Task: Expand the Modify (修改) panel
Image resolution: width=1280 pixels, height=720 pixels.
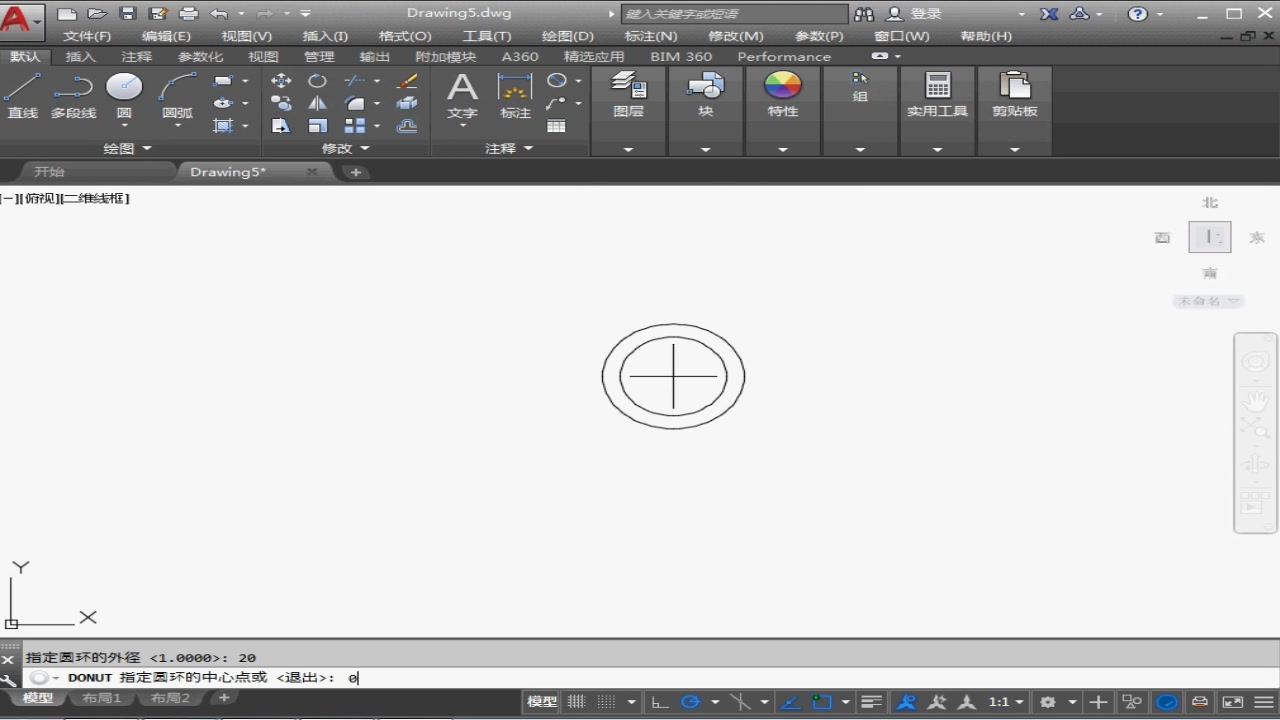Action: click(x=345, y=148)
